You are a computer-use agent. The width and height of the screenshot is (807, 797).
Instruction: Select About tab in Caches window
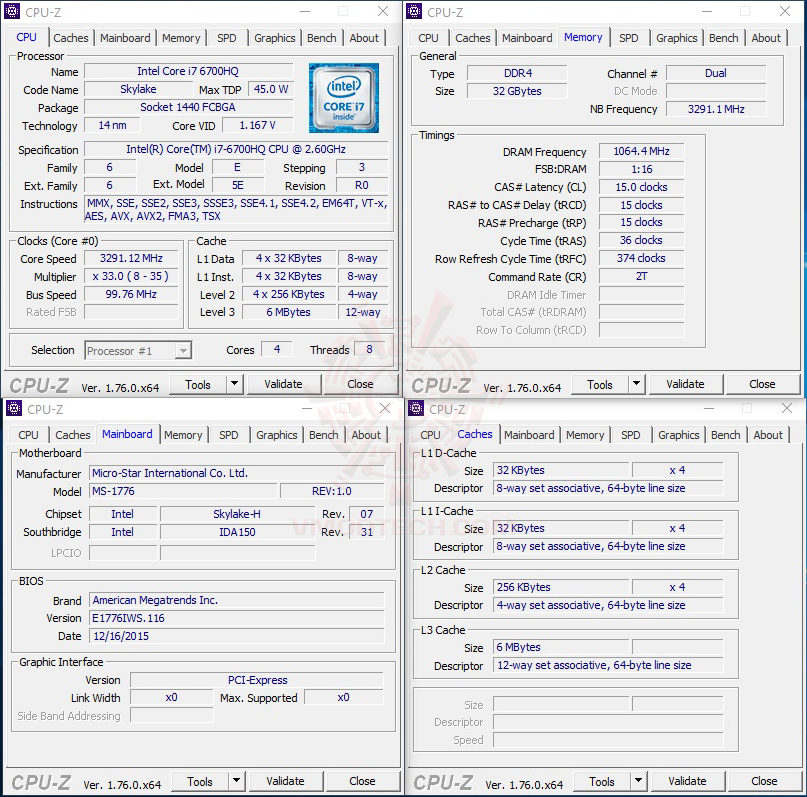pyautogui.click(x=768, y=435)
